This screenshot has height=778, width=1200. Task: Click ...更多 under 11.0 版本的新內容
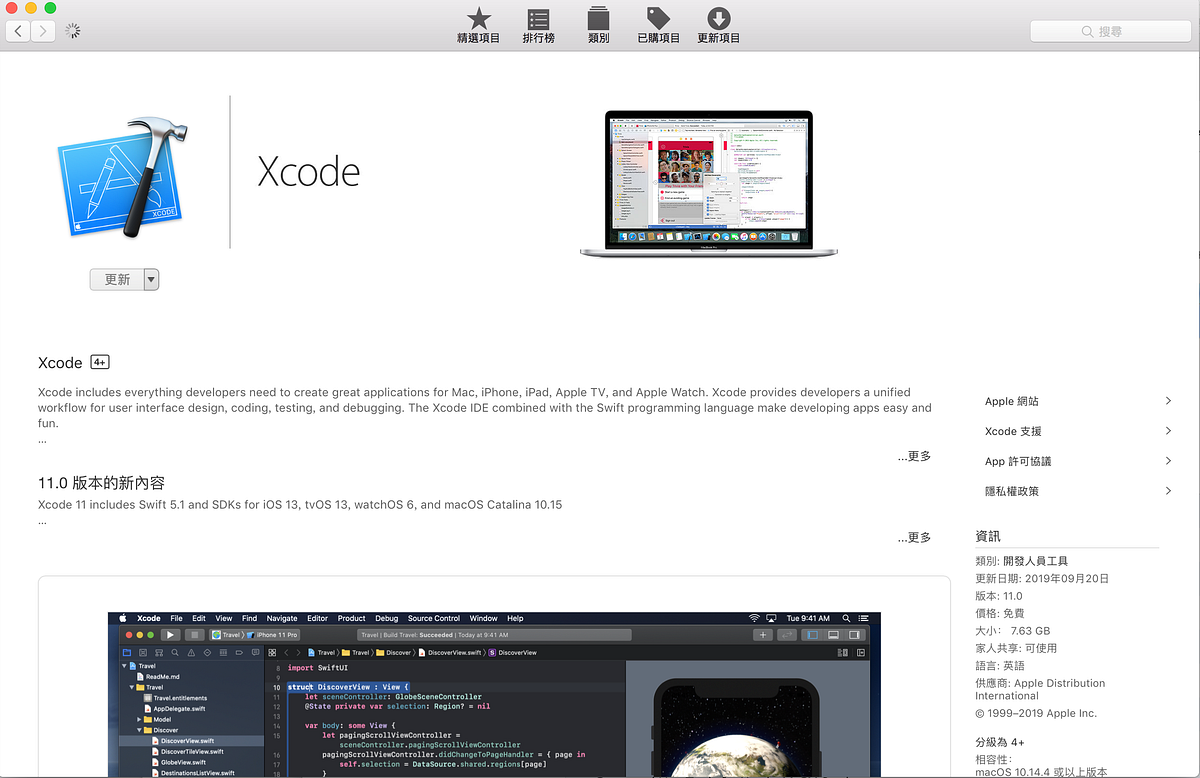tap(913, 537)
